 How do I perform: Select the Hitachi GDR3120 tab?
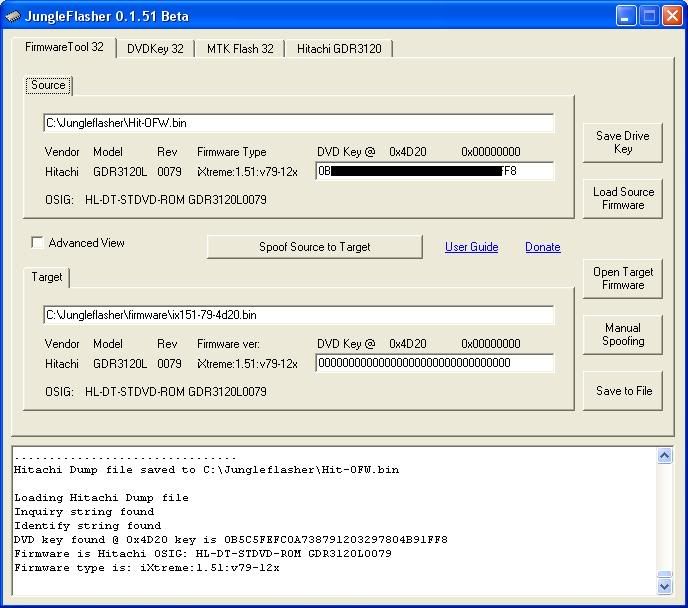click(x=338, y=49)
